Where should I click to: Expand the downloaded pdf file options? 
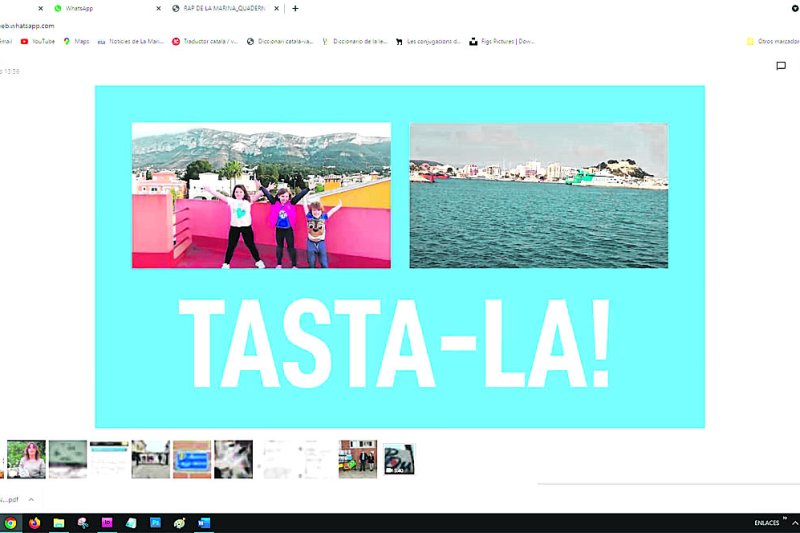click(30, 499)
